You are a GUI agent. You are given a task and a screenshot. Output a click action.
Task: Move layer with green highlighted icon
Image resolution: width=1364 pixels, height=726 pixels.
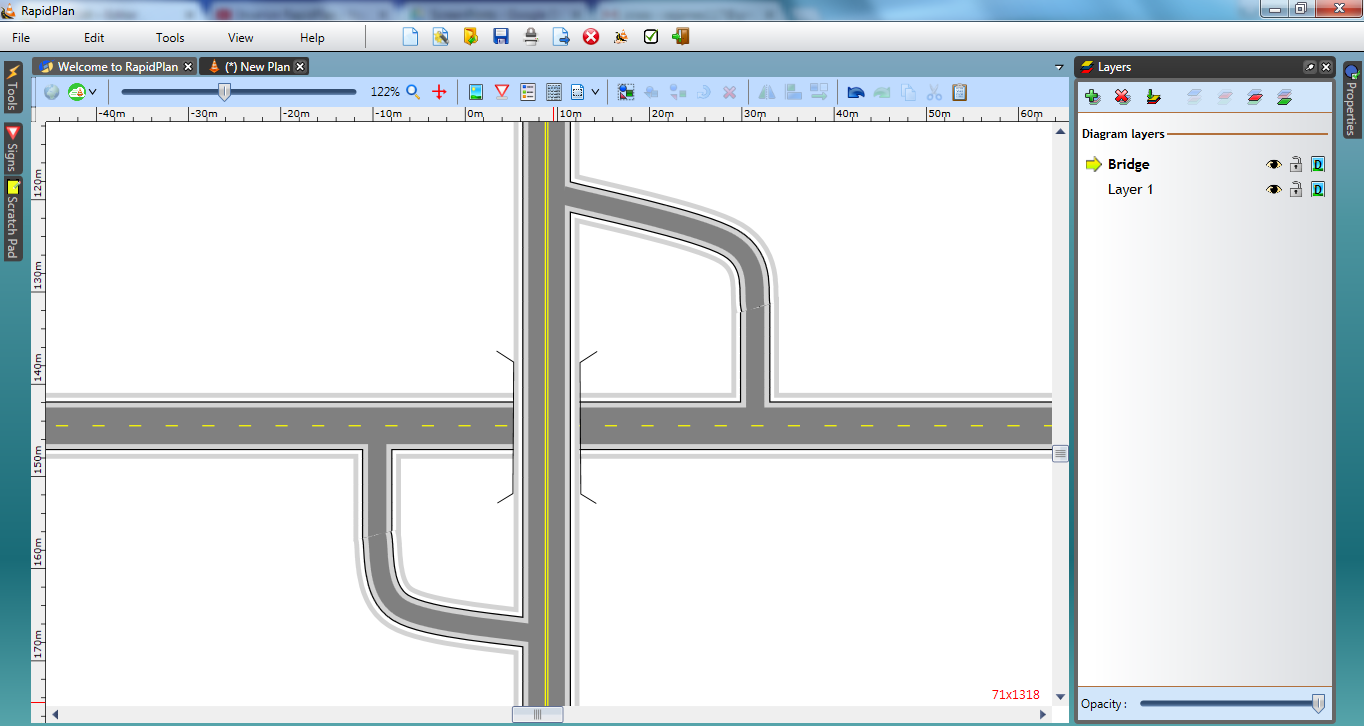click(x=1285, y=97)
